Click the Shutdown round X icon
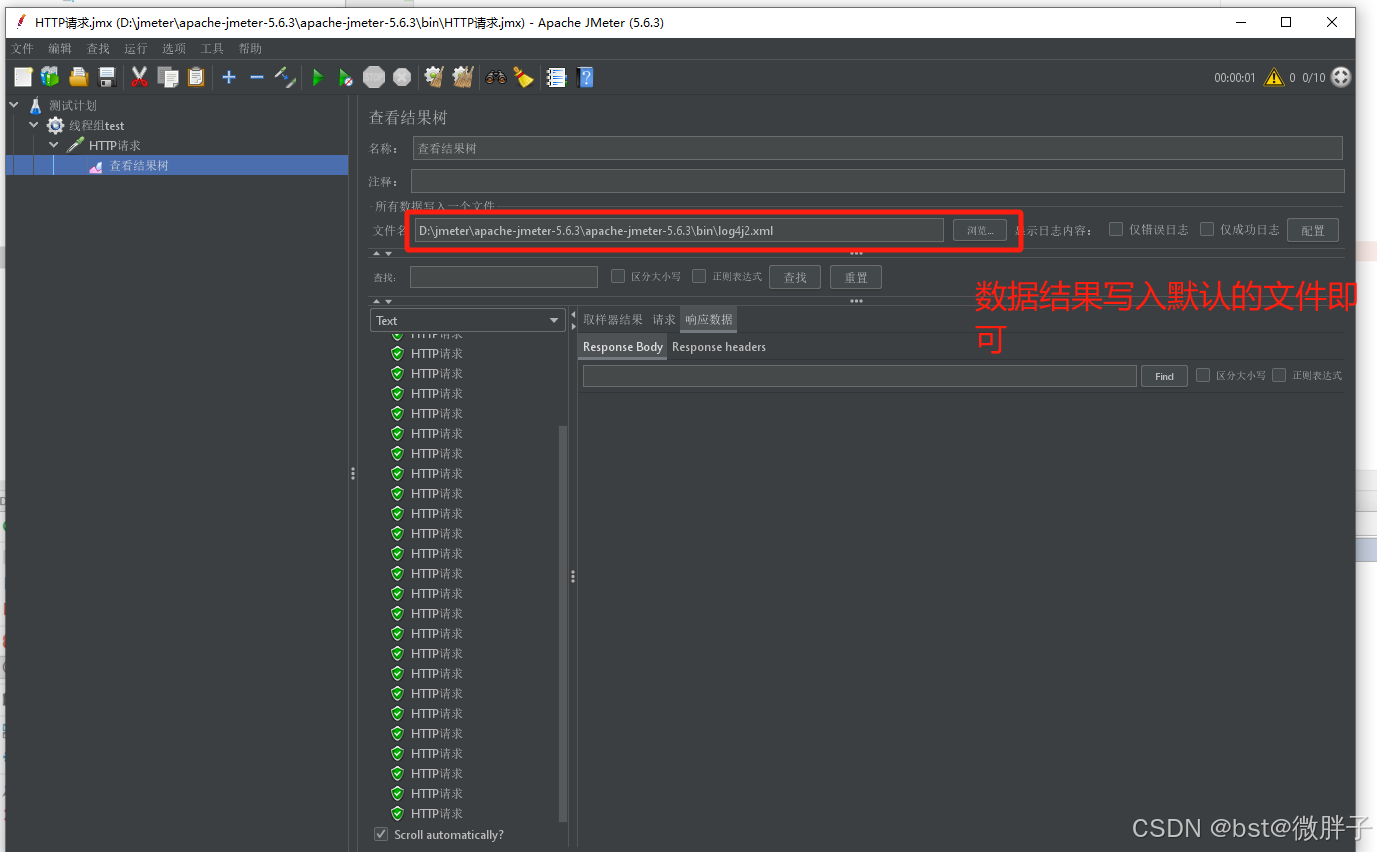1377x852 pixels. [402, 77]
